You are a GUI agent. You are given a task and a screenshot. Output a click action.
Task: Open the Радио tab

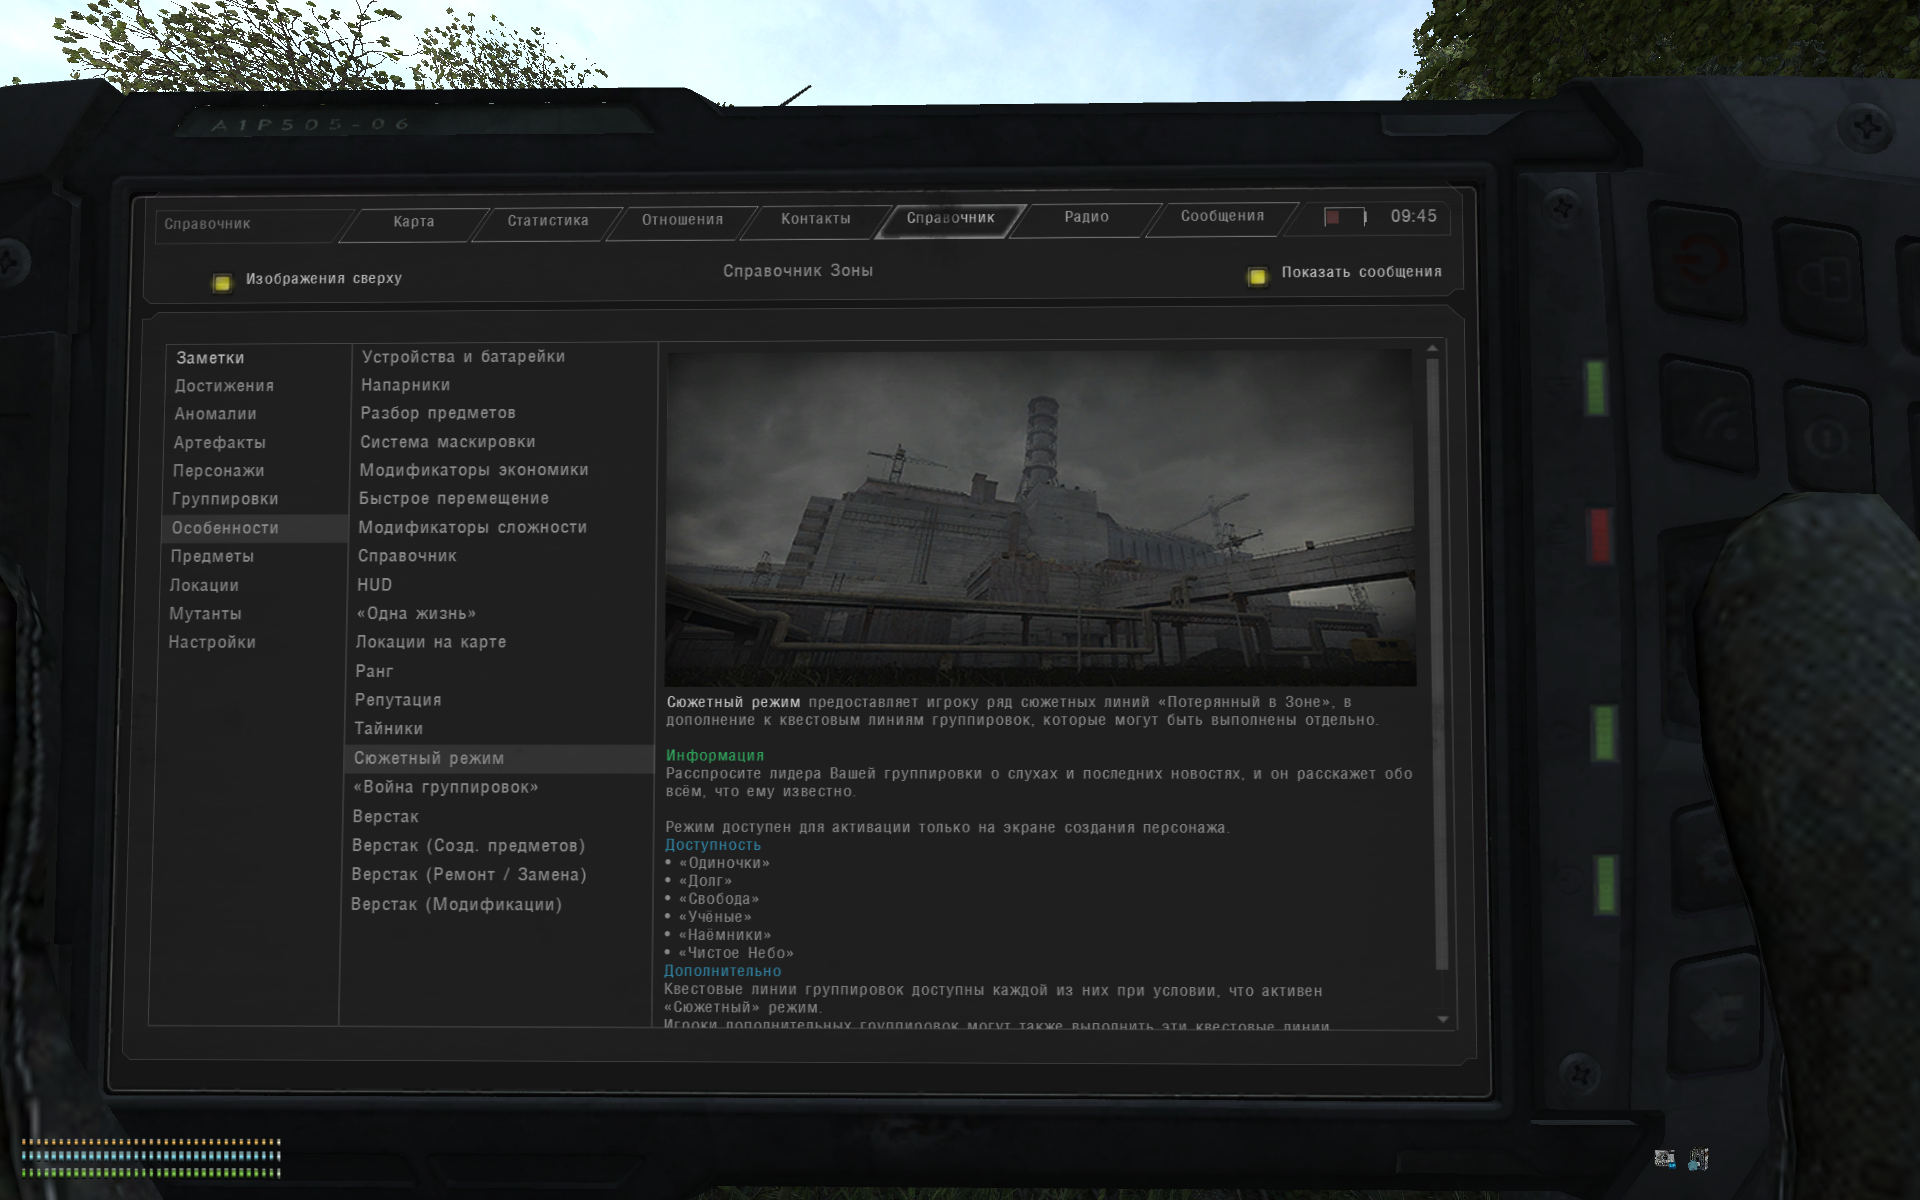tap(1086, 217)
